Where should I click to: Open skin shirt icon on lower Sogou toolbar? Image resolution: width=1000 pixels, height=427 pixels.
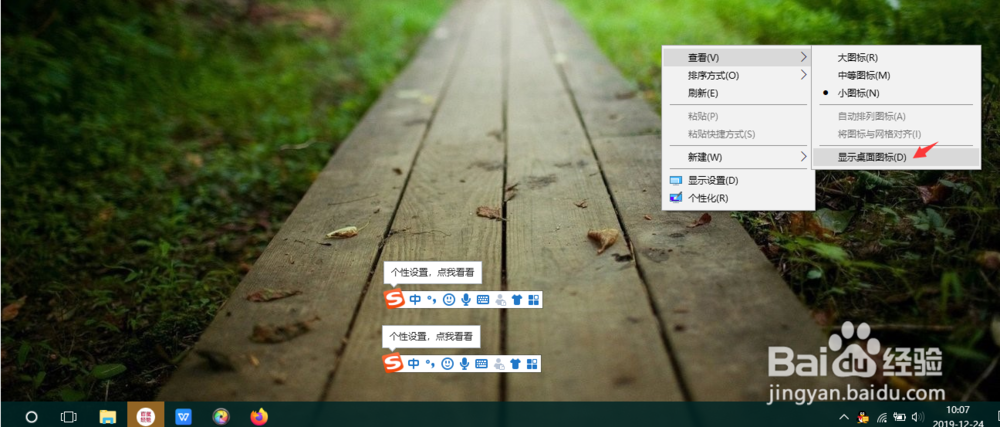pyautogui.click(x=515, y=363)
